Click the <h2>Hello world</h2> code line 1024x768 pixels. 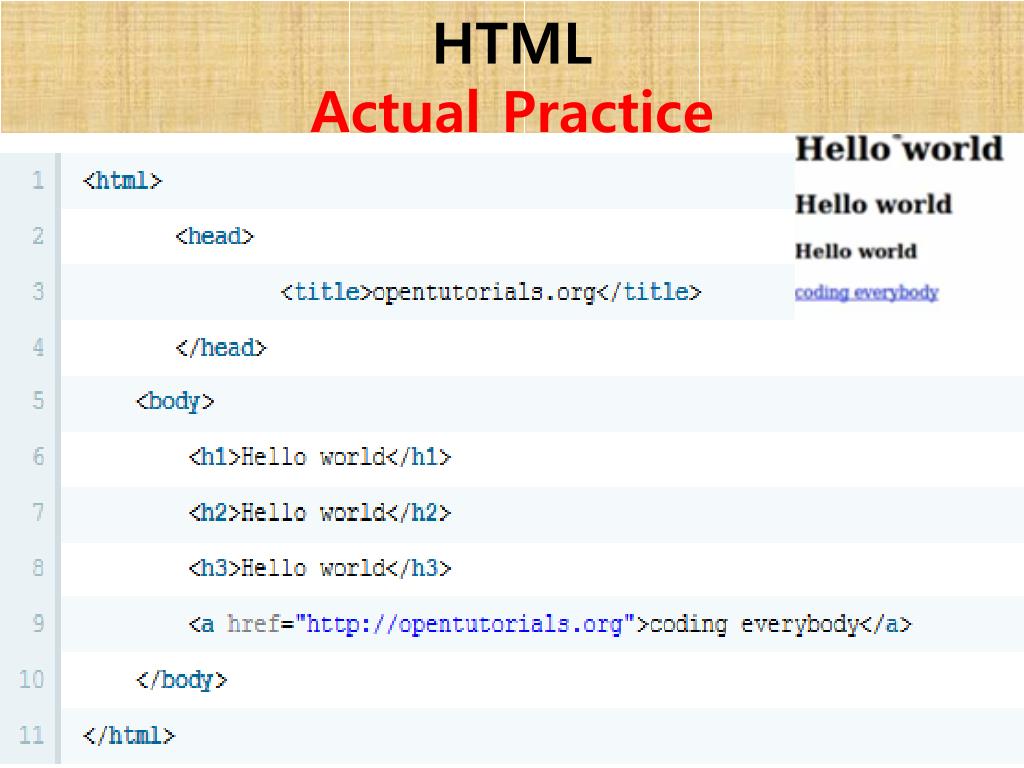(x=319, y=512)
